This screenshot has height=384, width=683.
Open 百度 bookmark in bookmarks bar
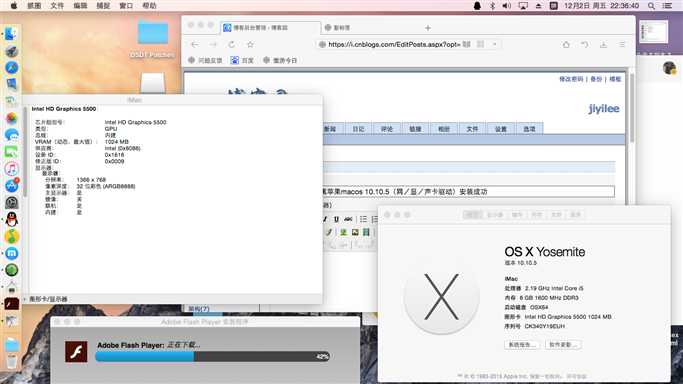[242, 61]
